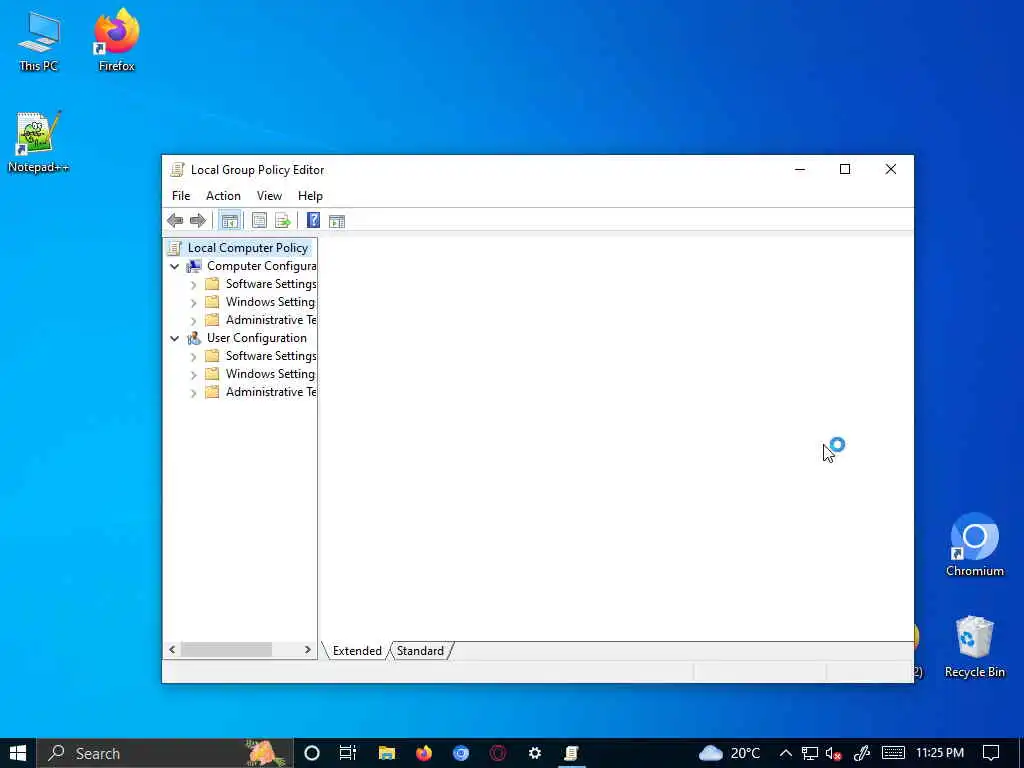The image size is (1024, 768).
Task: Close the Local Group Policy Editor window
Action: pyautogui.click(x=891, y=170)
